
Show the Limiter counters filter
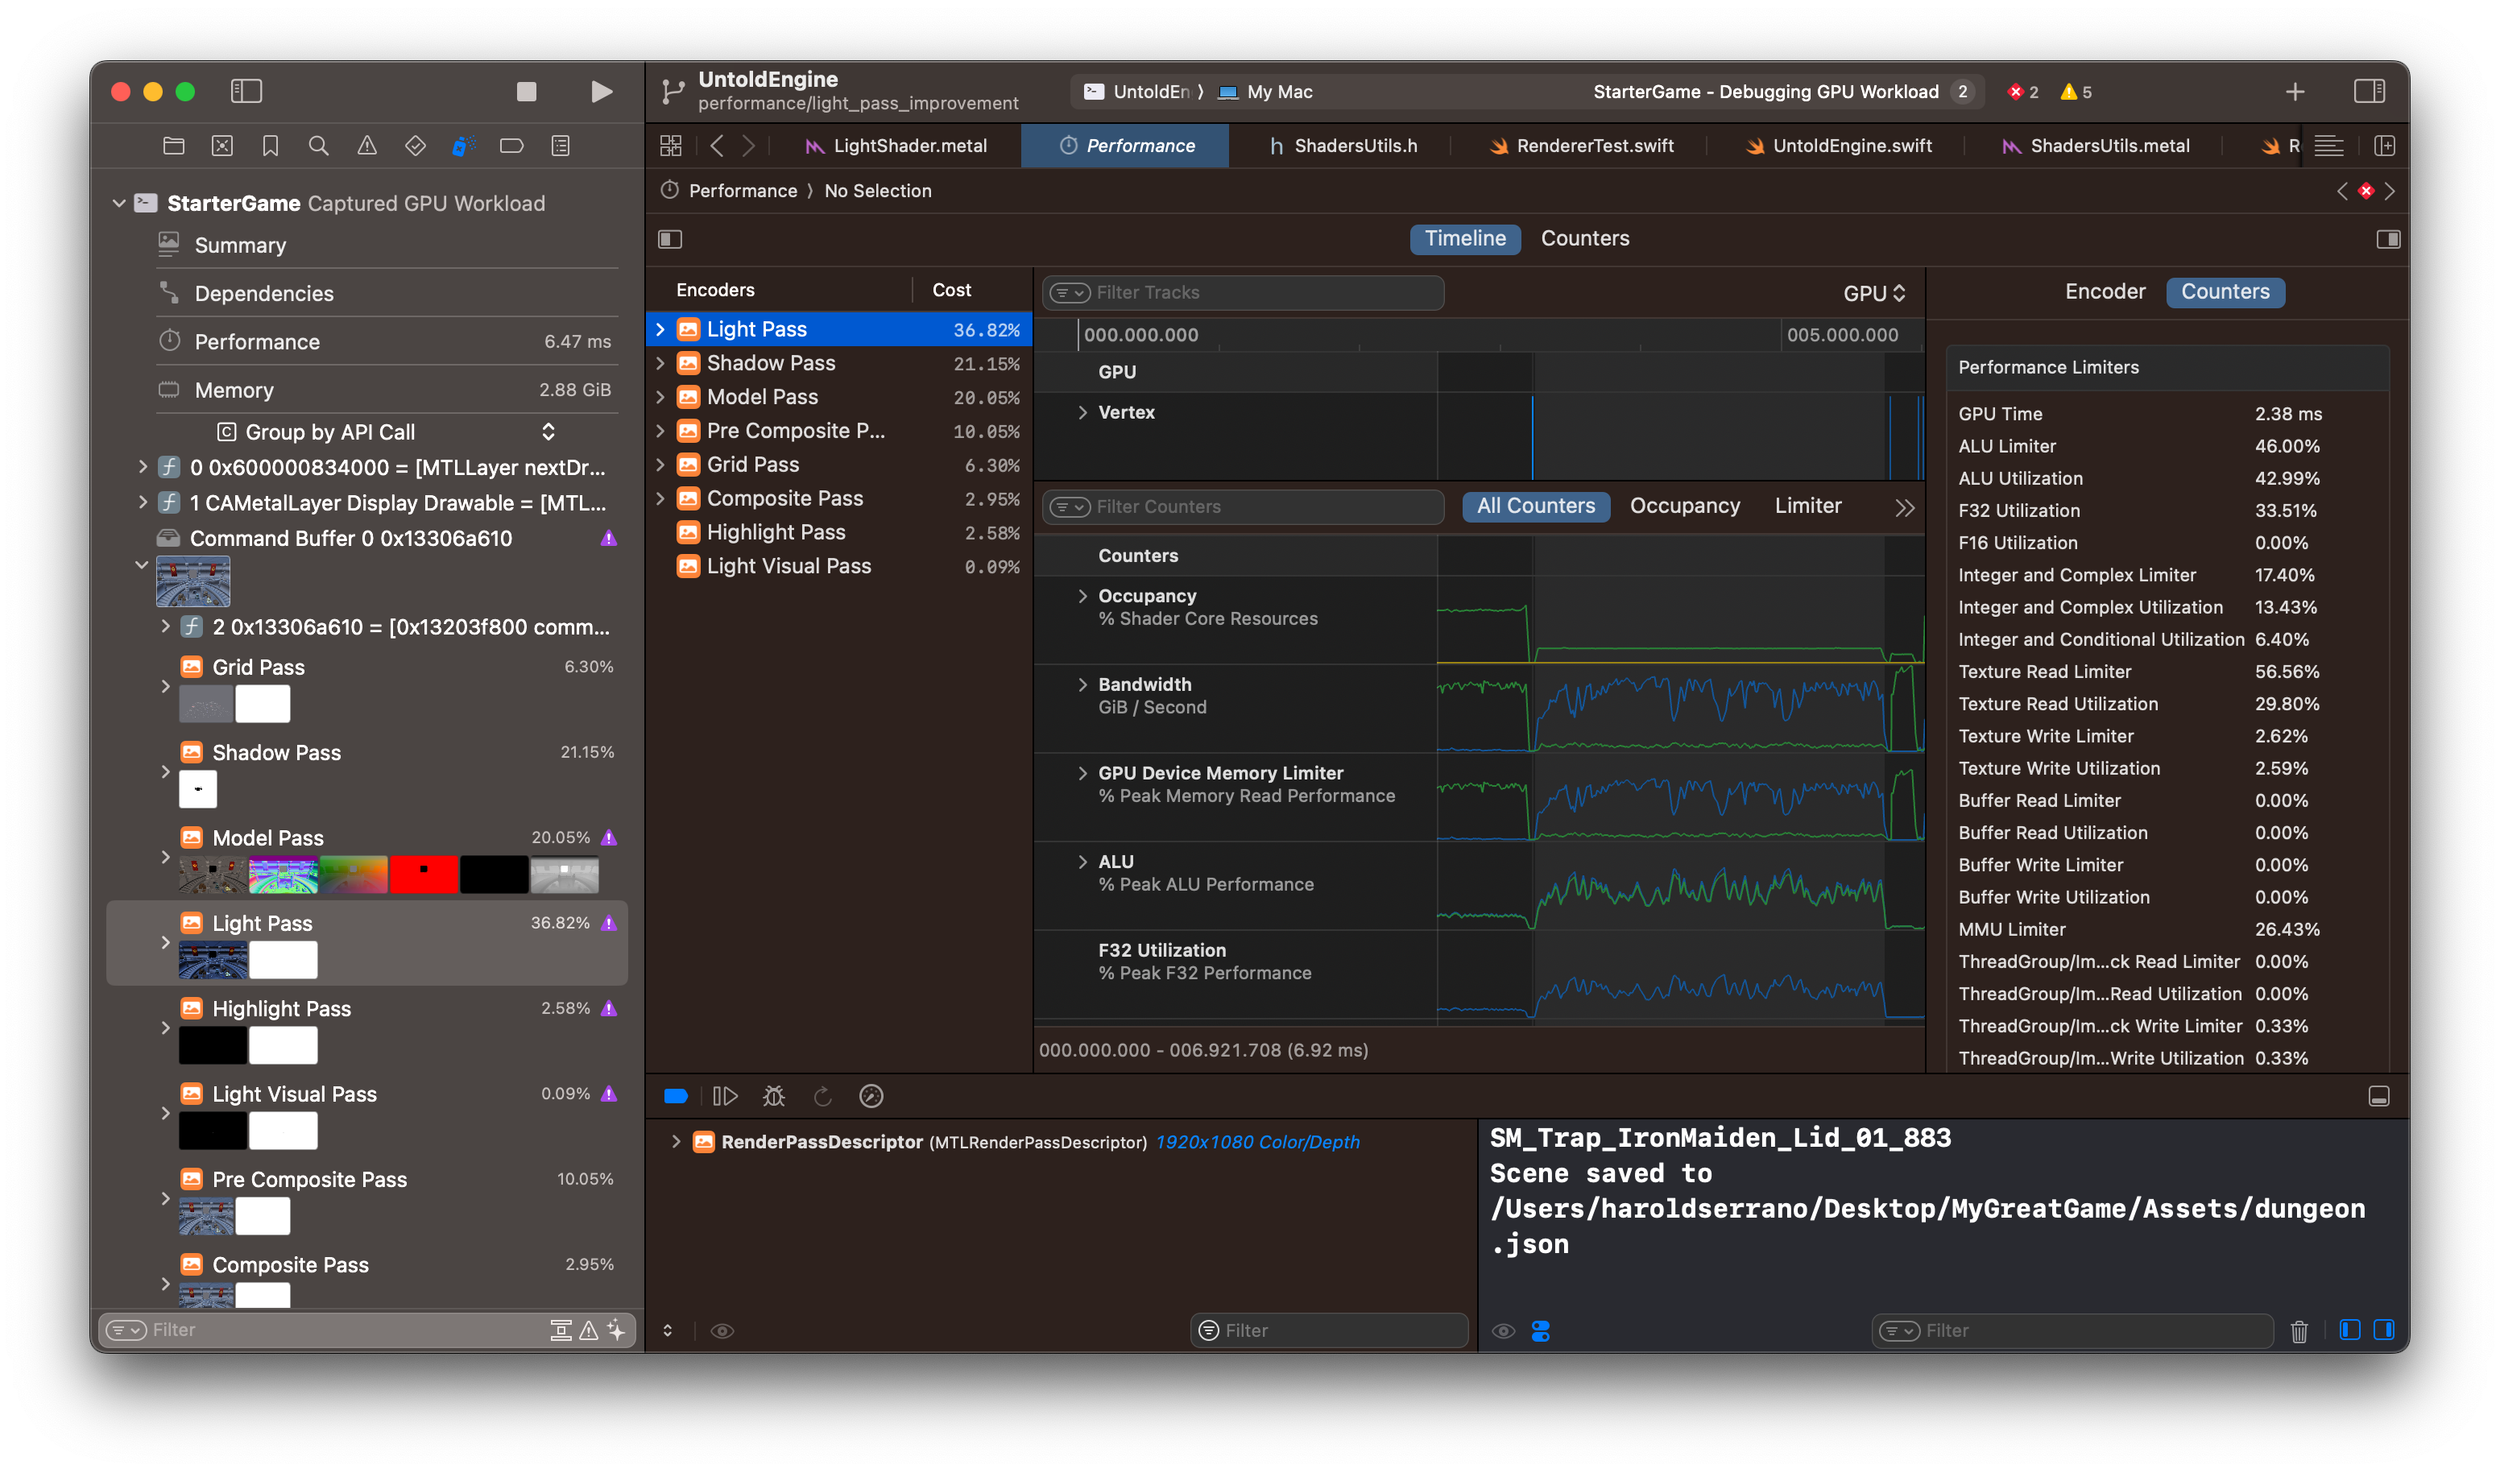click(1807, 506)
